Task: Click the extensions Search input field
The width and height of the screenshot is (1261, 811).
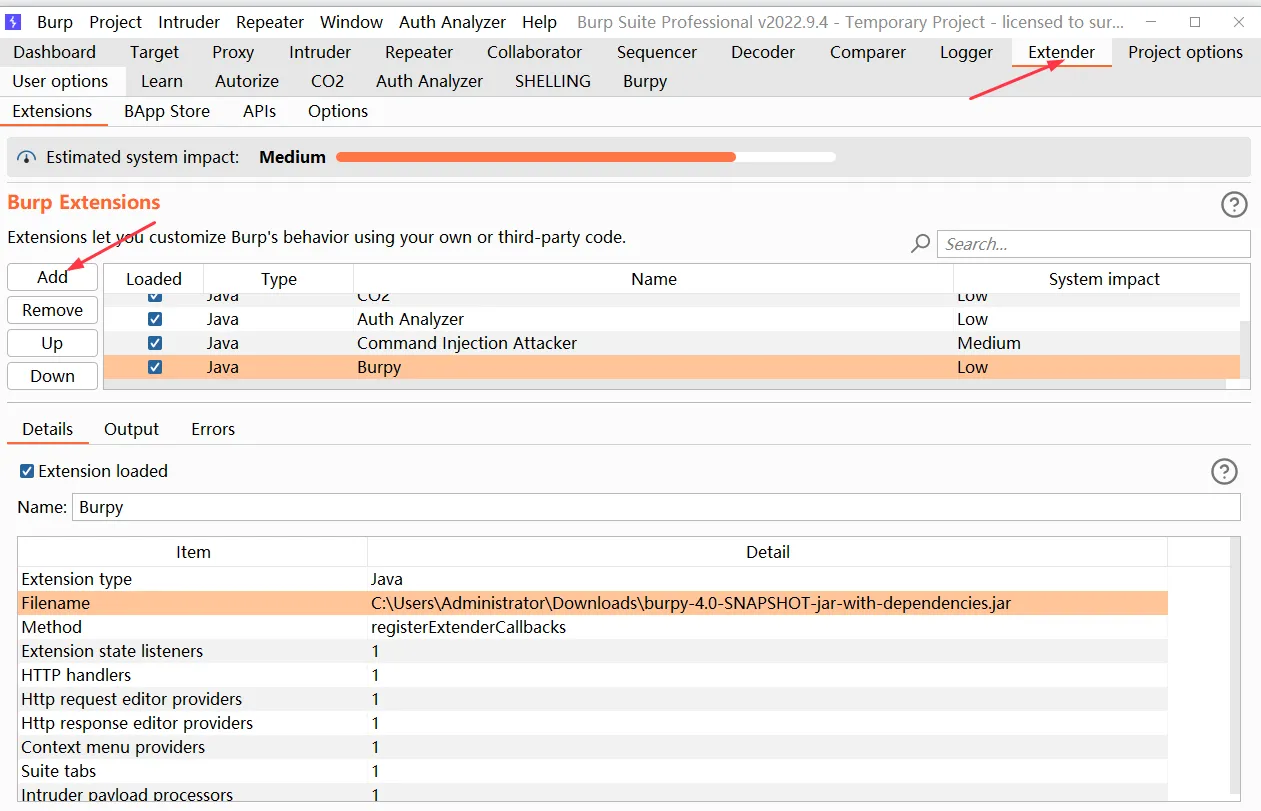Action: click(1093, 244)
